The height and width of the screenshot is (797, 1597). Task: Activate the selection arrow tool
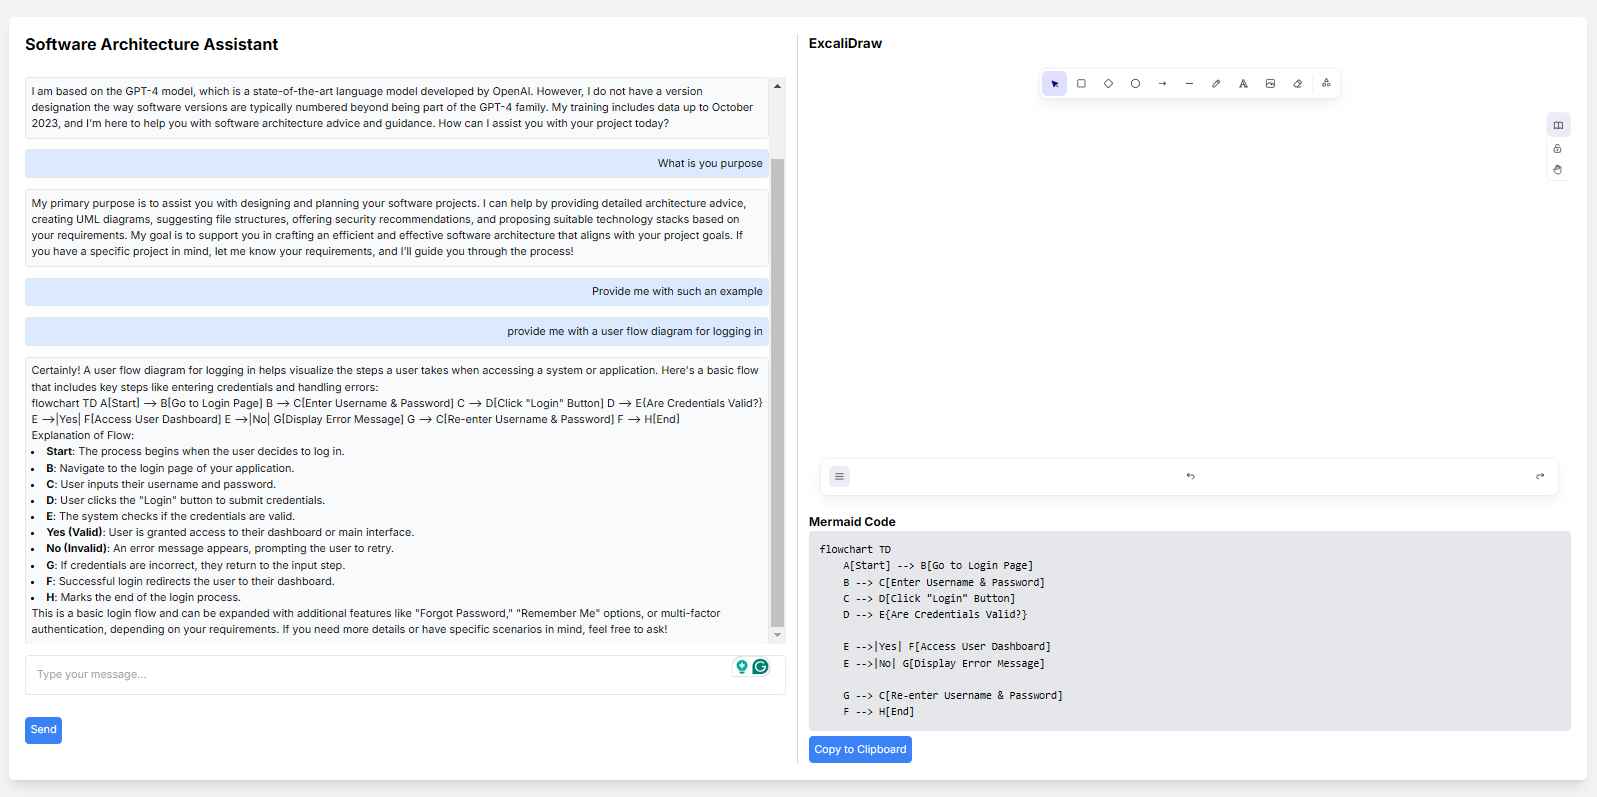coord(1054,84)
